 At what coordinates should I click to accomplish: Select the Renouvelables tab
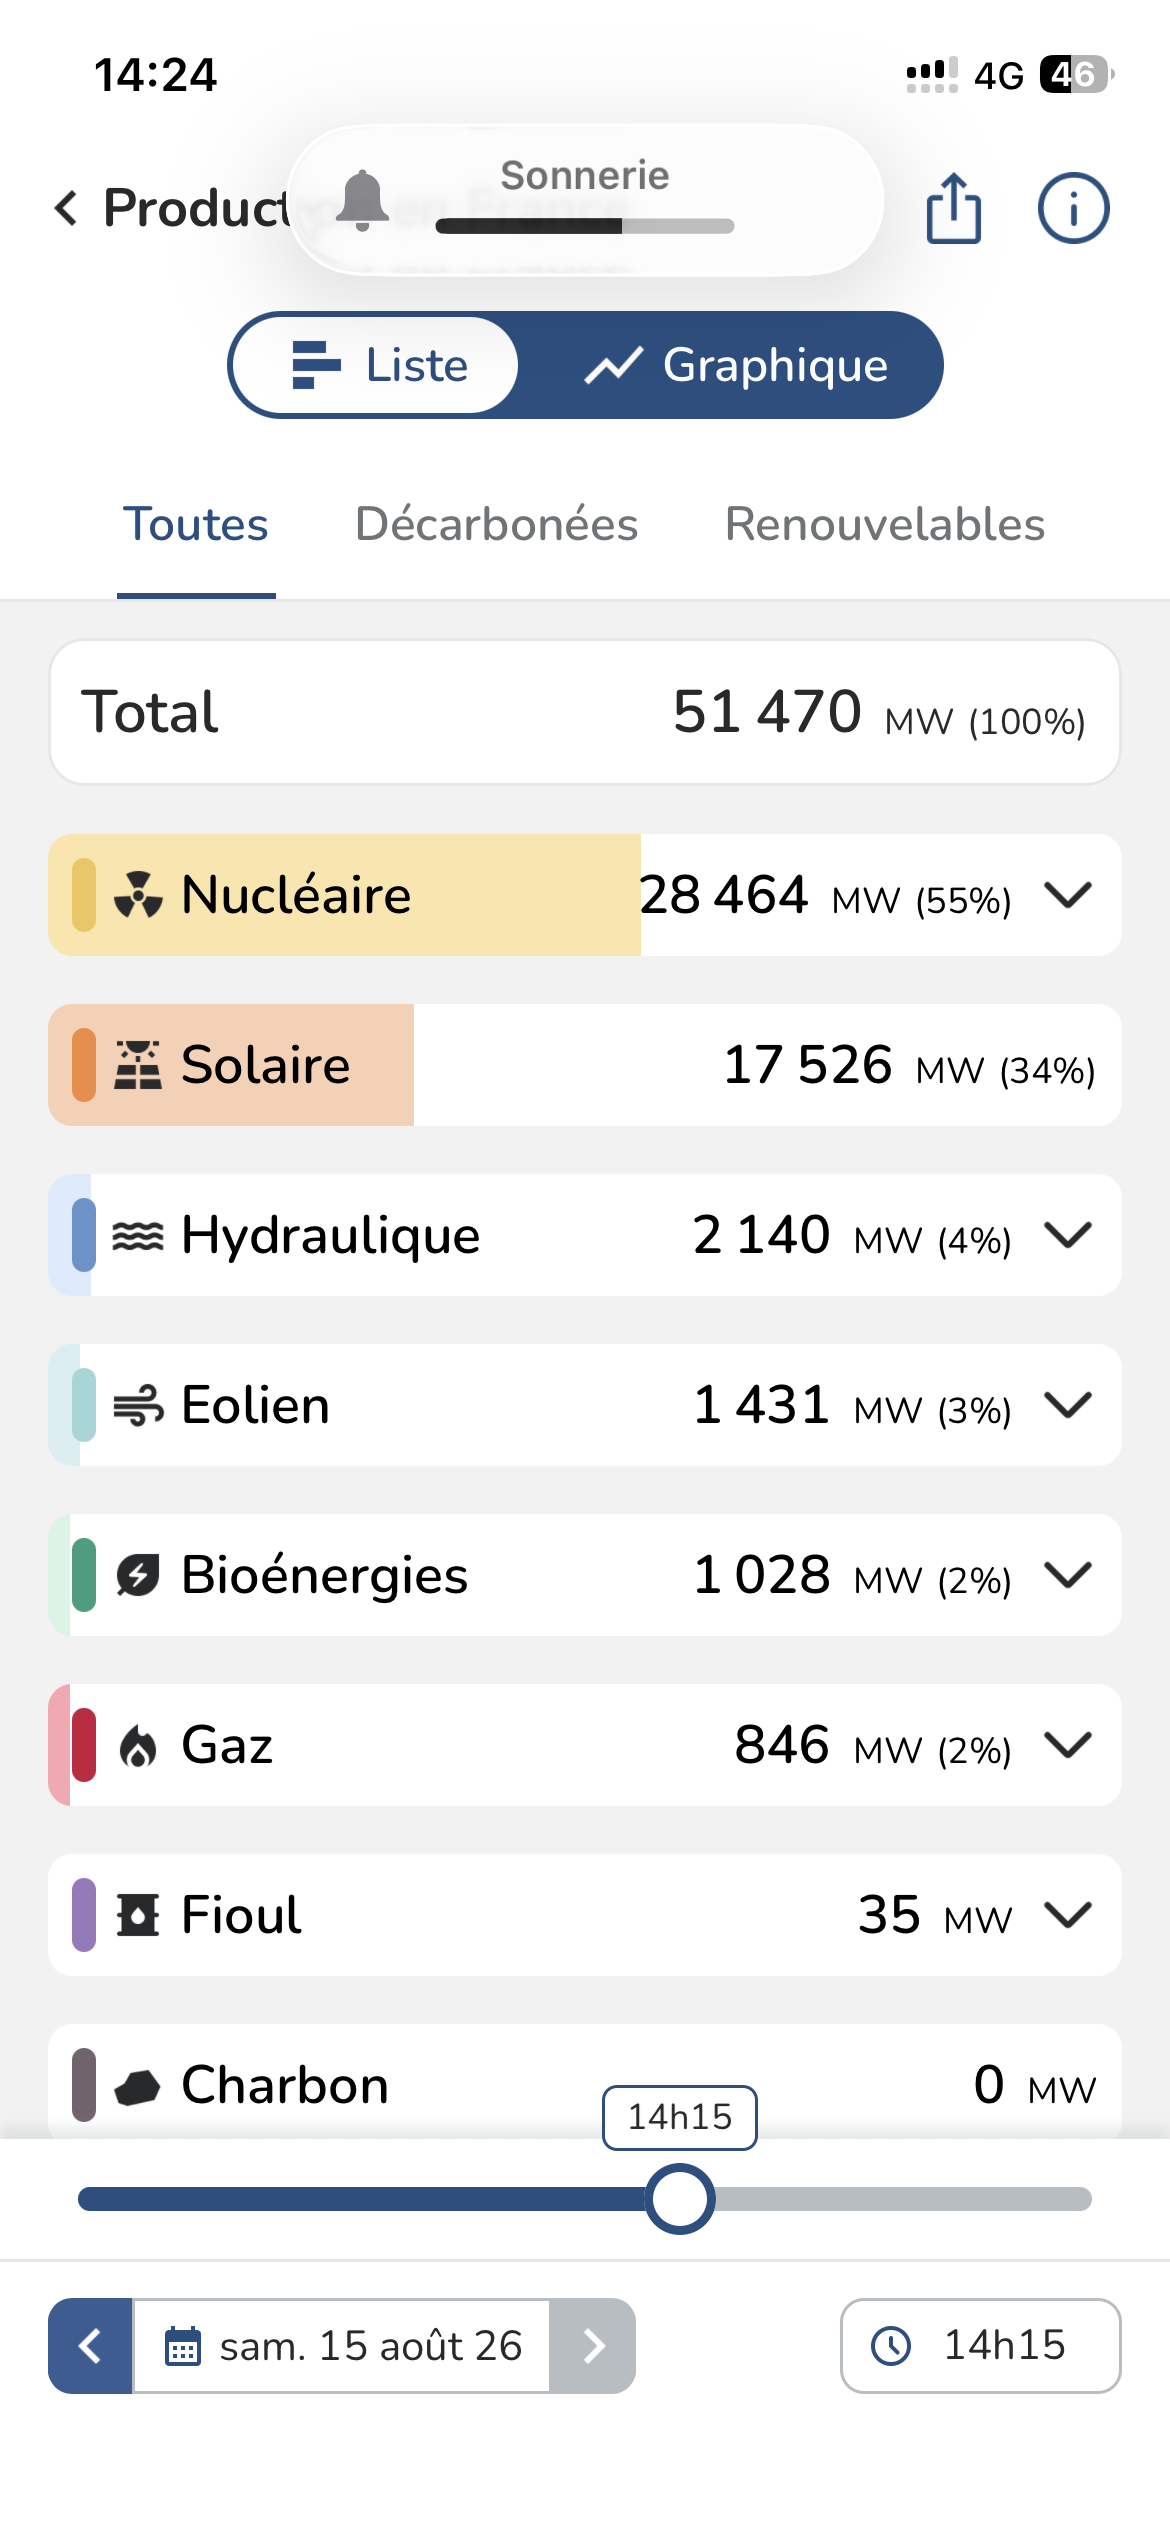click(x=885, y=524)
